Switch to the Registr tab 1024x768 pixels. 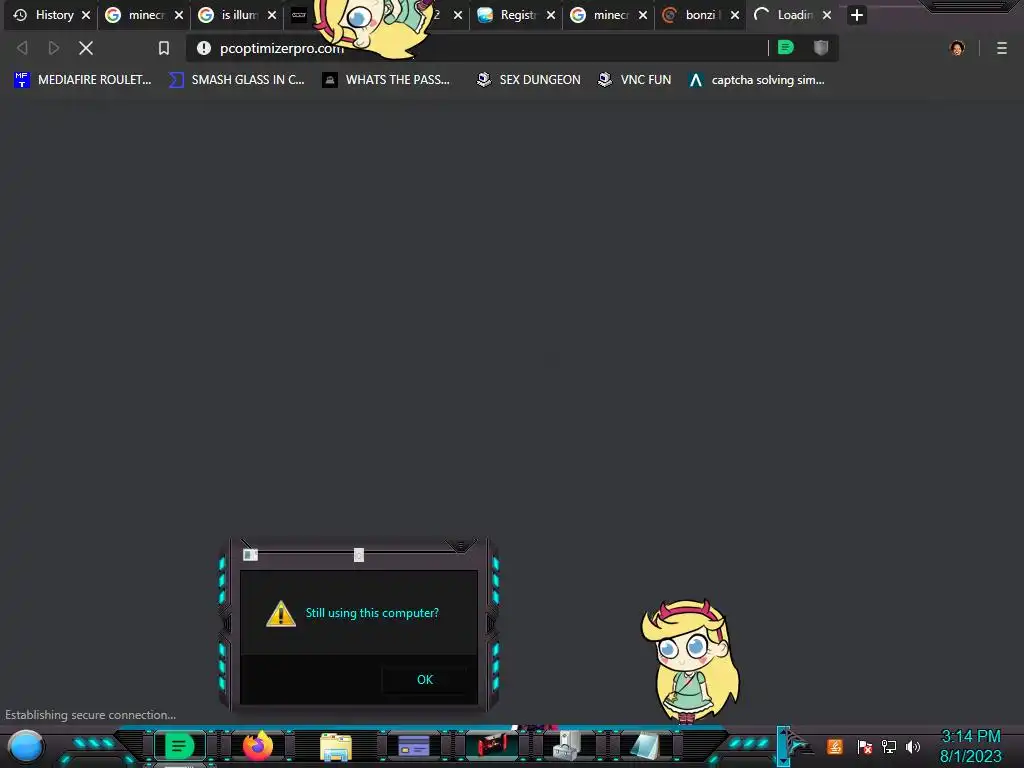click(x=515, y=15)
